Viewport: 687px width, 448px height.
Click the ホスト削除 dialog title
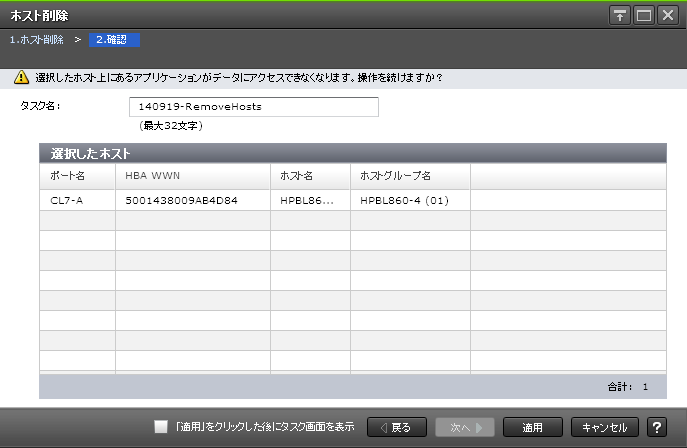(39, 16)
